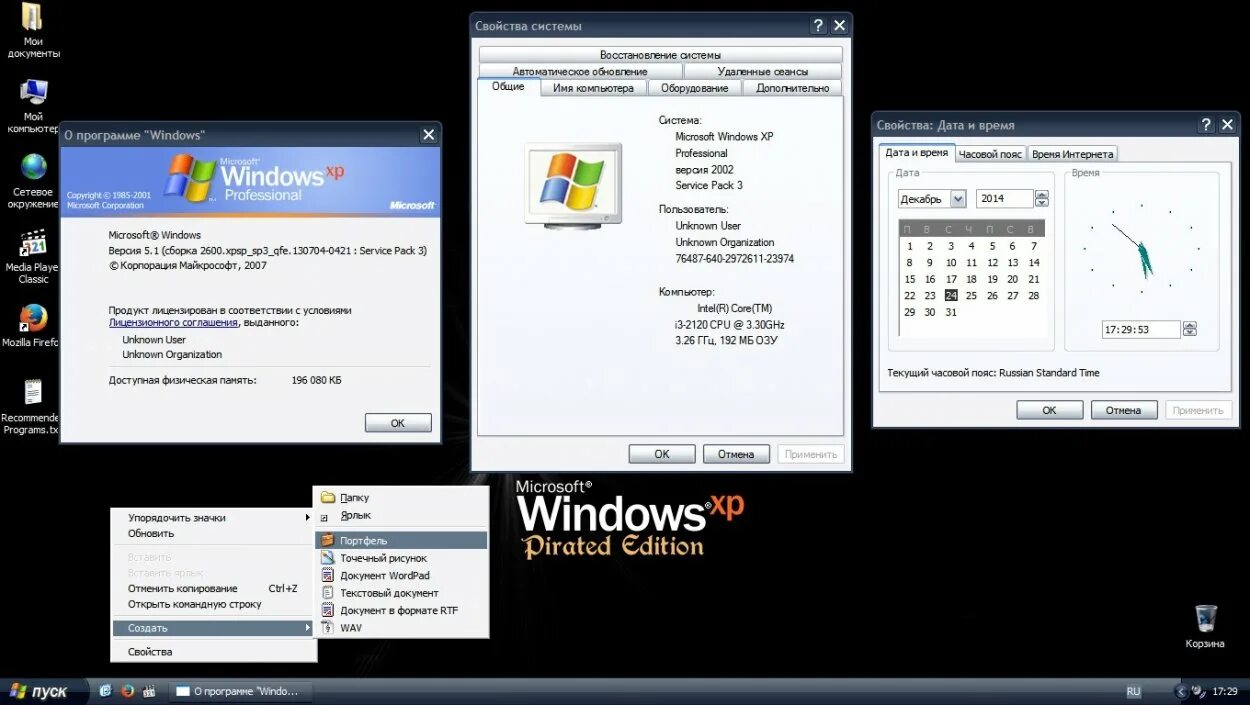
Task: Open the Мои документы desktop icon
Action: [33, 30]
